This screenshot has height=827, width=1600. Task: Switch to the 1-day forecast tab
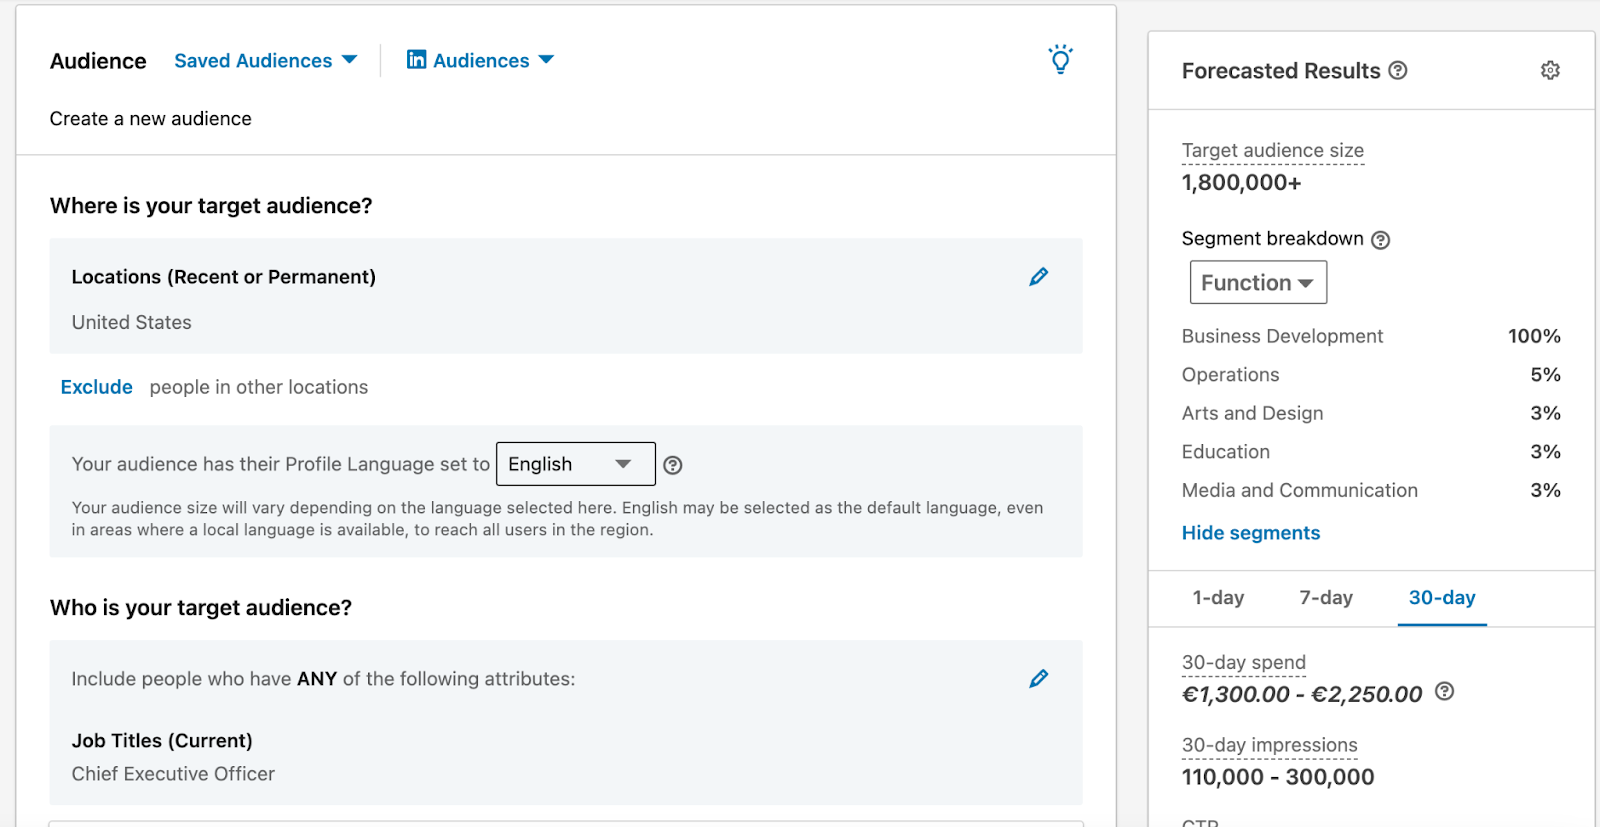pyautogui.click(x=1218, y=598)
